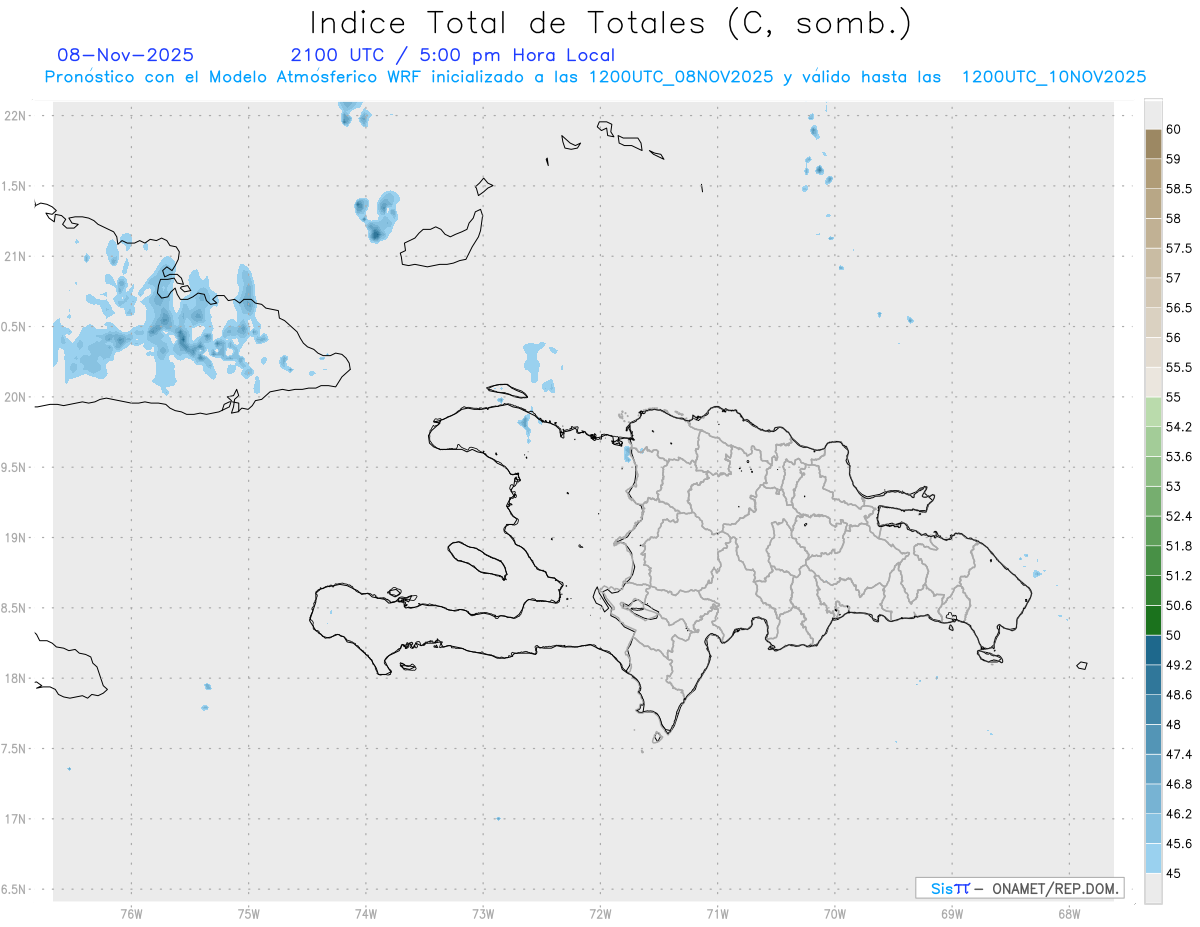Select the darkest brown color band between 59 and 60

tap(1153, 144)
